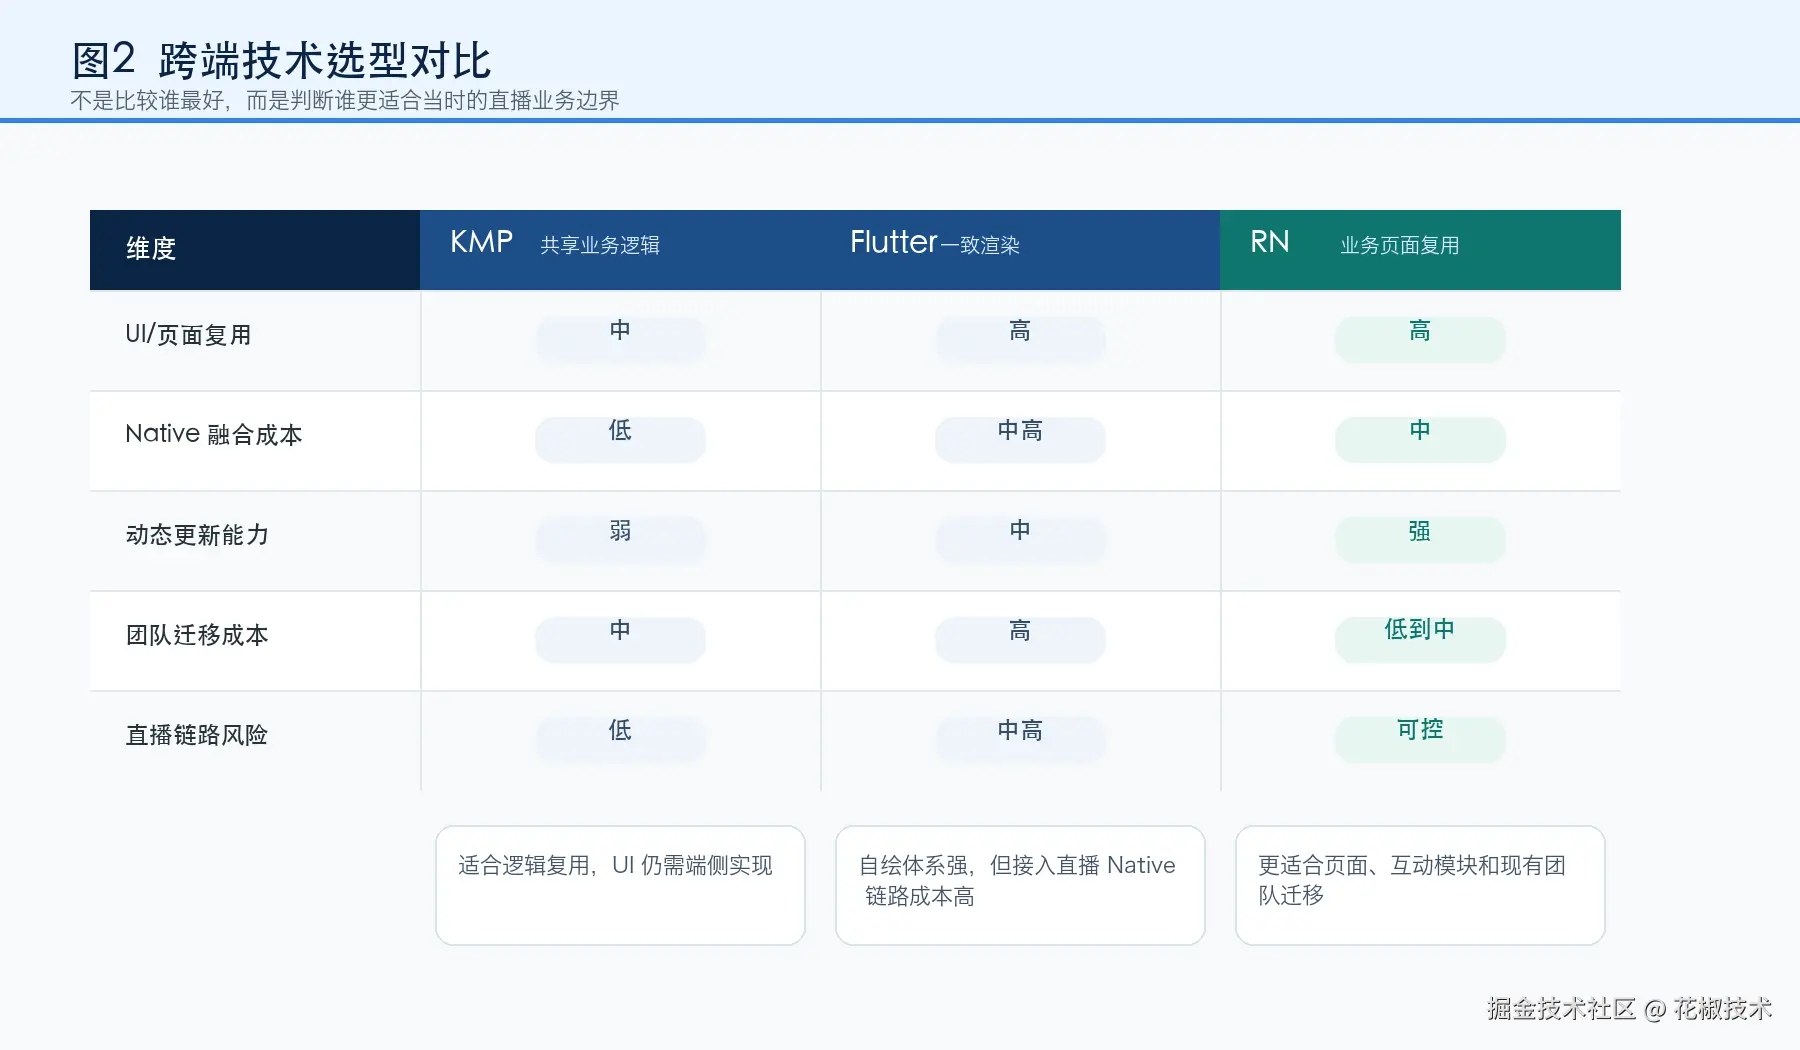This screenshot has height=1050, width=1800.
Task: Click the "业务页面复用" header caption
Action: (x=1400, y=245)
